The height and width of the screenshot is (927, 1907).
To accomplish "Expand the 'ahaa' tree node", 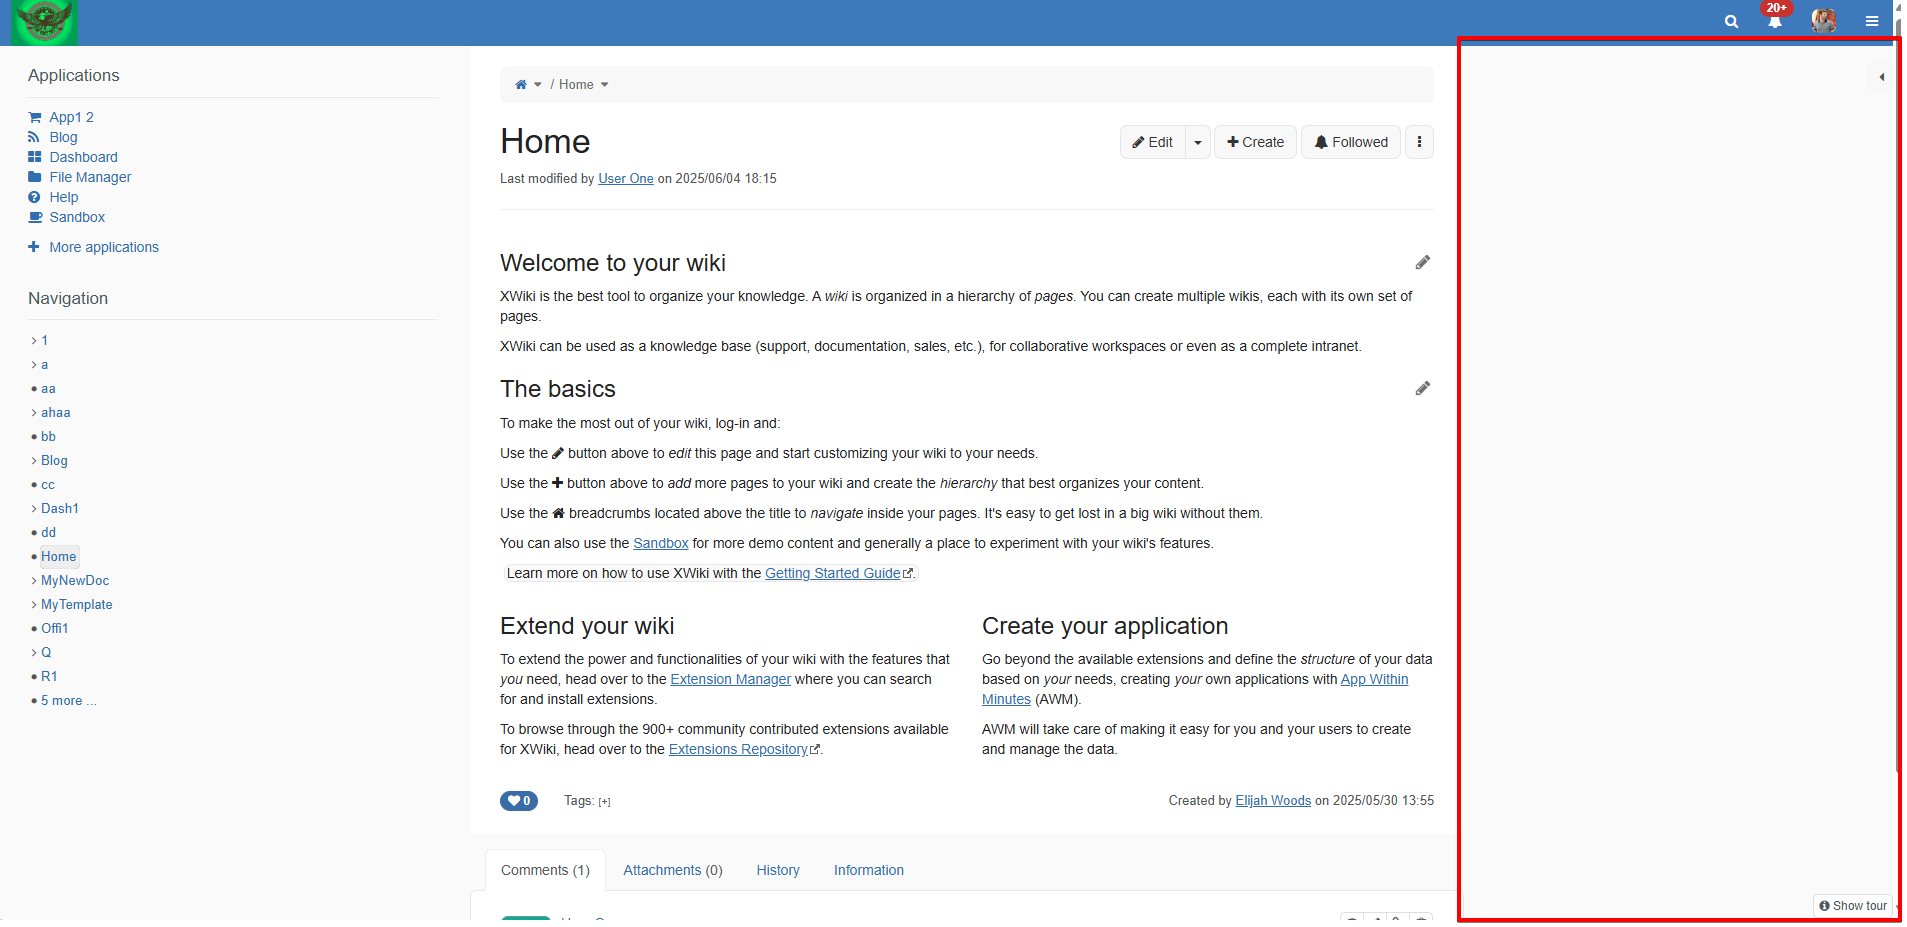I will pos(33,413).
